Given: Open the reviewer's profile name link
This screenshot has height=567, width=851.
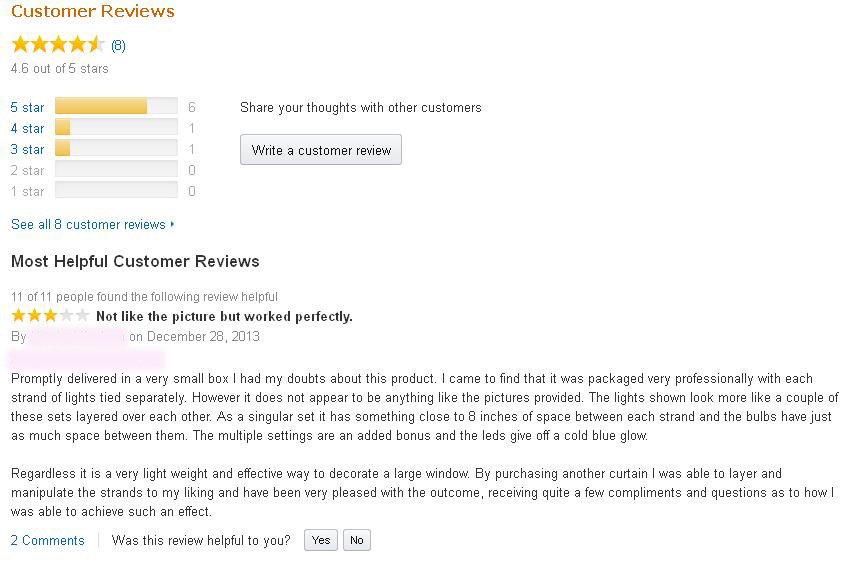Looking at the screenshot, I should coord(77,337).
